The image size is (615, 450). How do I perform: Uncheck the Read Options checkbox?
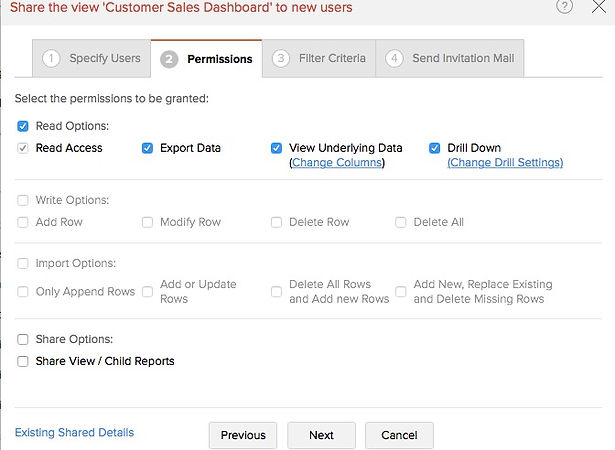pyautogui.click(x=23, y=126)
